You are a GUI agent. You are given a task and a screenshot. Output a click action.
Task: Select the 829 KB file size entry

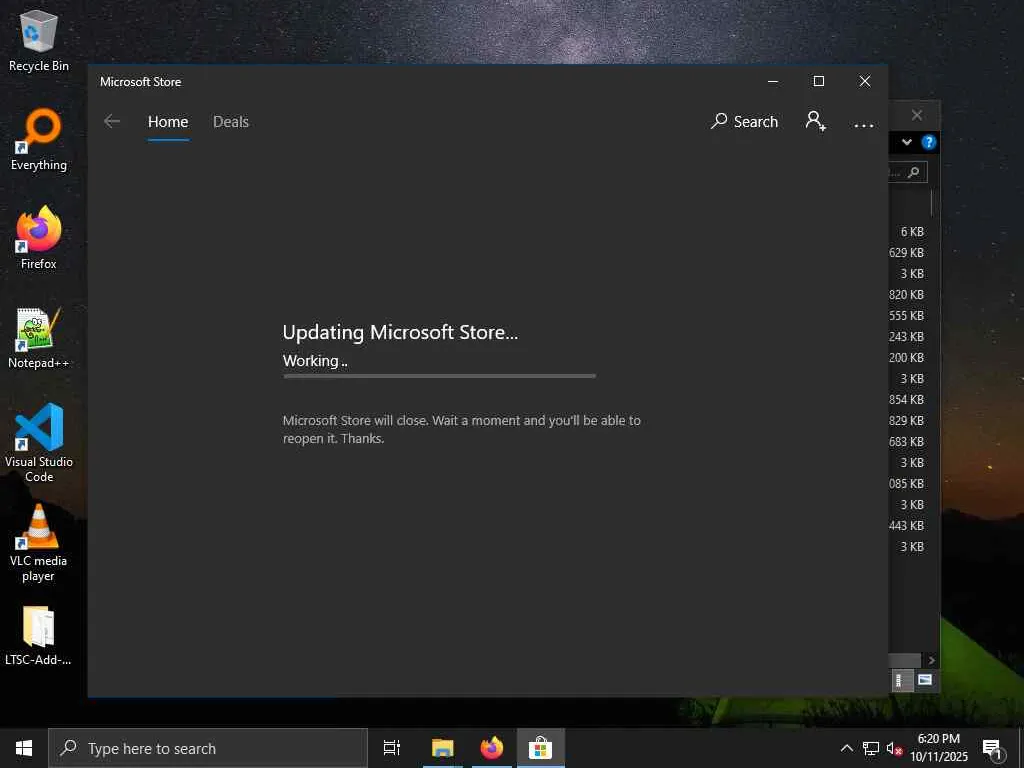coord(906,421)
